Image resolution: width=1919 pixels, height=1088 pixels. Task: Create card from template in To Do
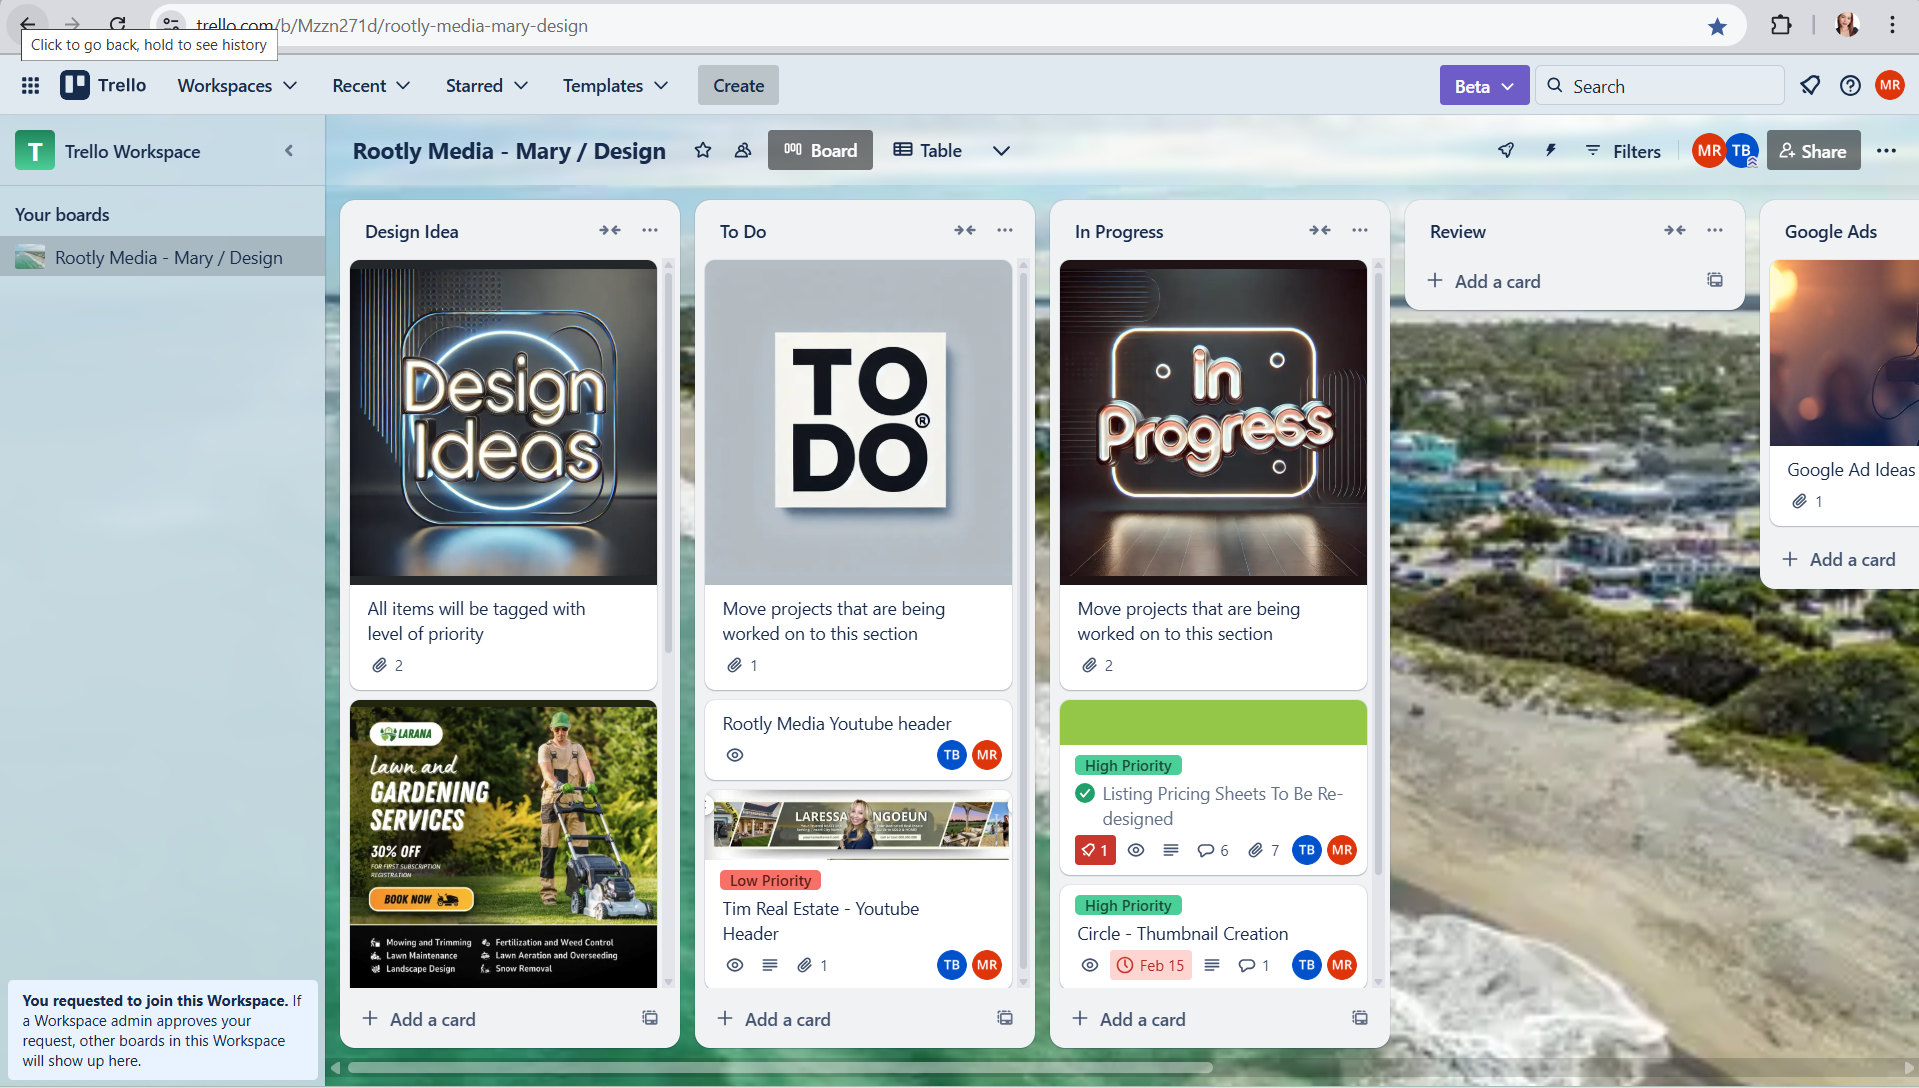[x=1005, y=1019]
